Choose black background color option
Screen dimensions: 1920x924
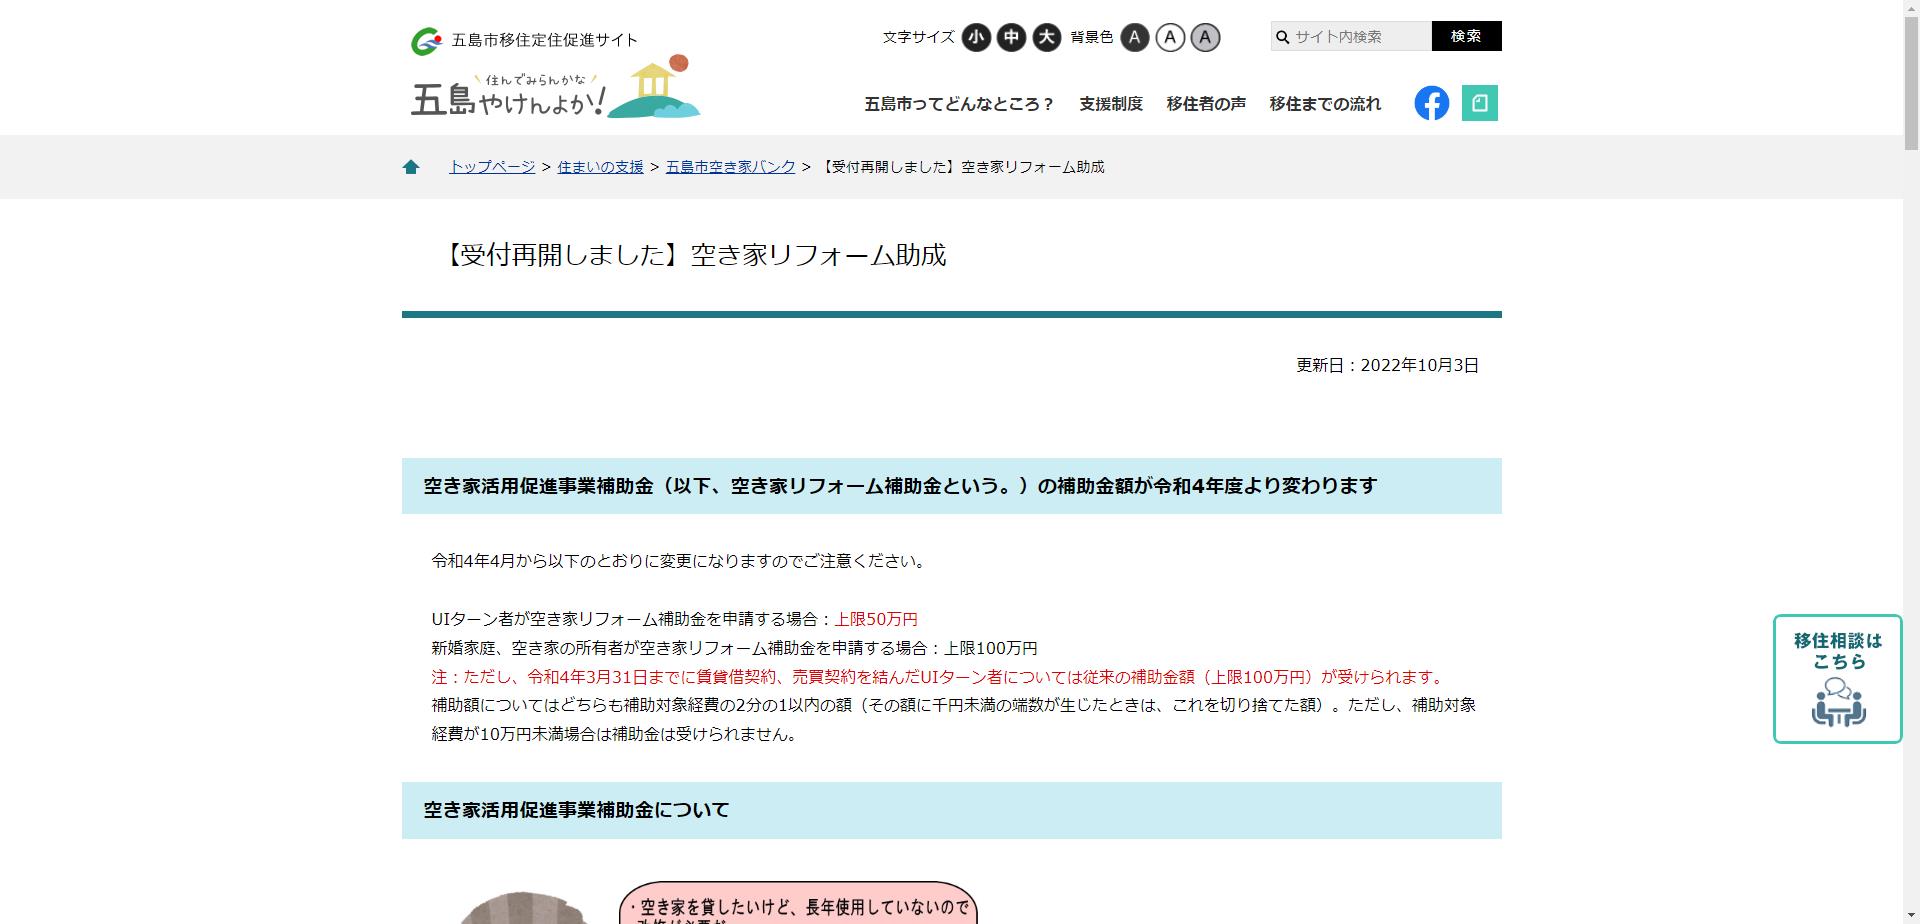point(1134,38)
